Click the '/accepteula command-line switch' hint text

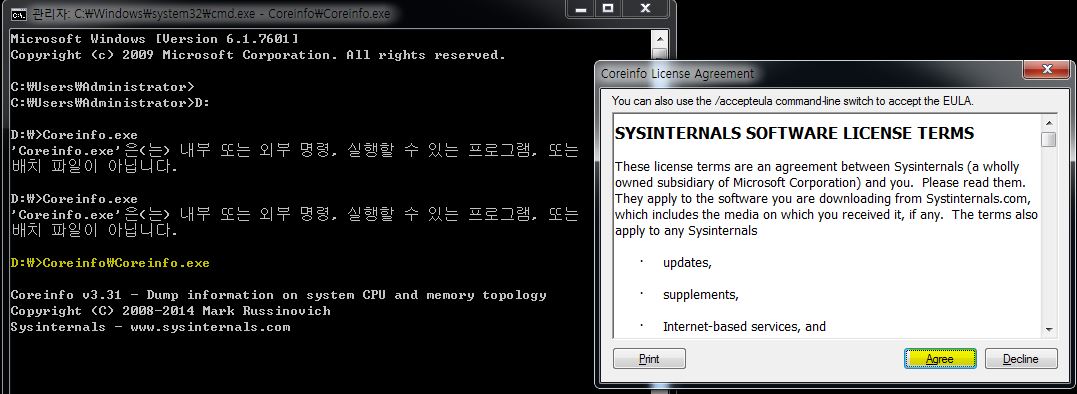pos(793,101)
